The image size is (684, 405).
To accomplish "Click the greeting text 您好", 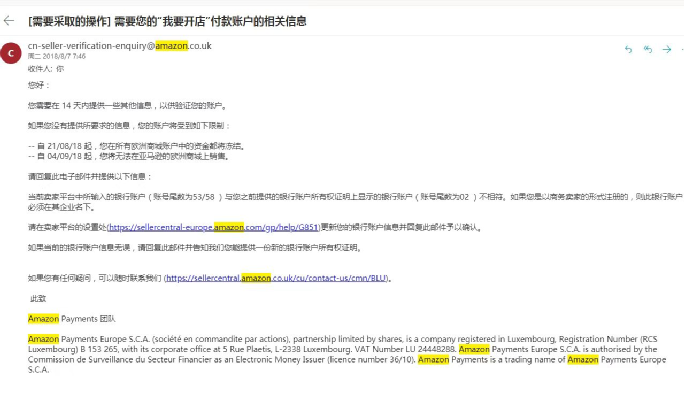I will 39,85.
